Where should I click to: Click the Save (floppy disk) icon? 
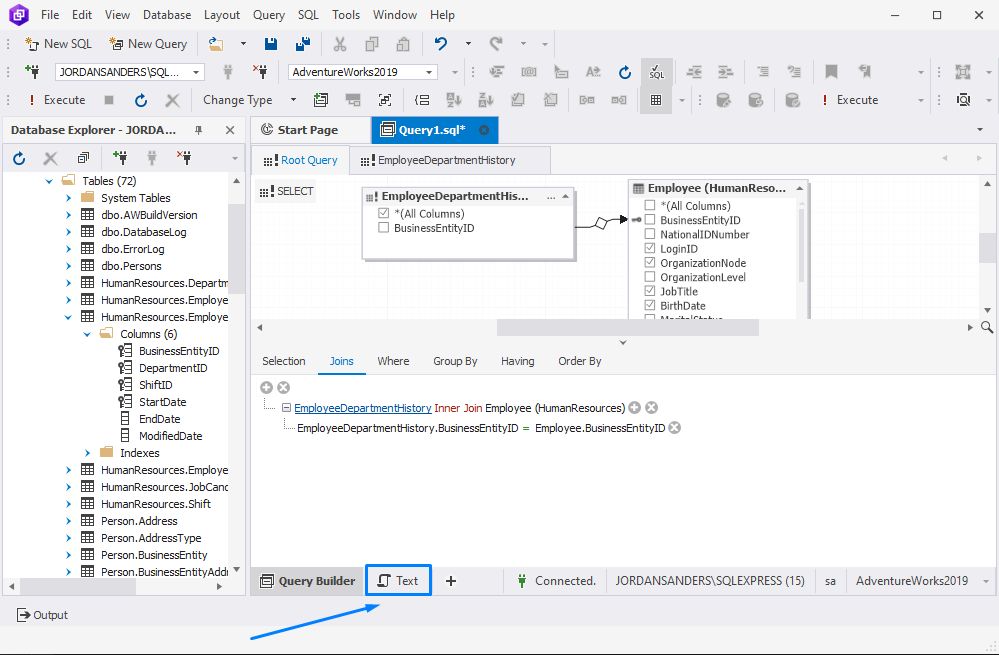pos(271,44)
